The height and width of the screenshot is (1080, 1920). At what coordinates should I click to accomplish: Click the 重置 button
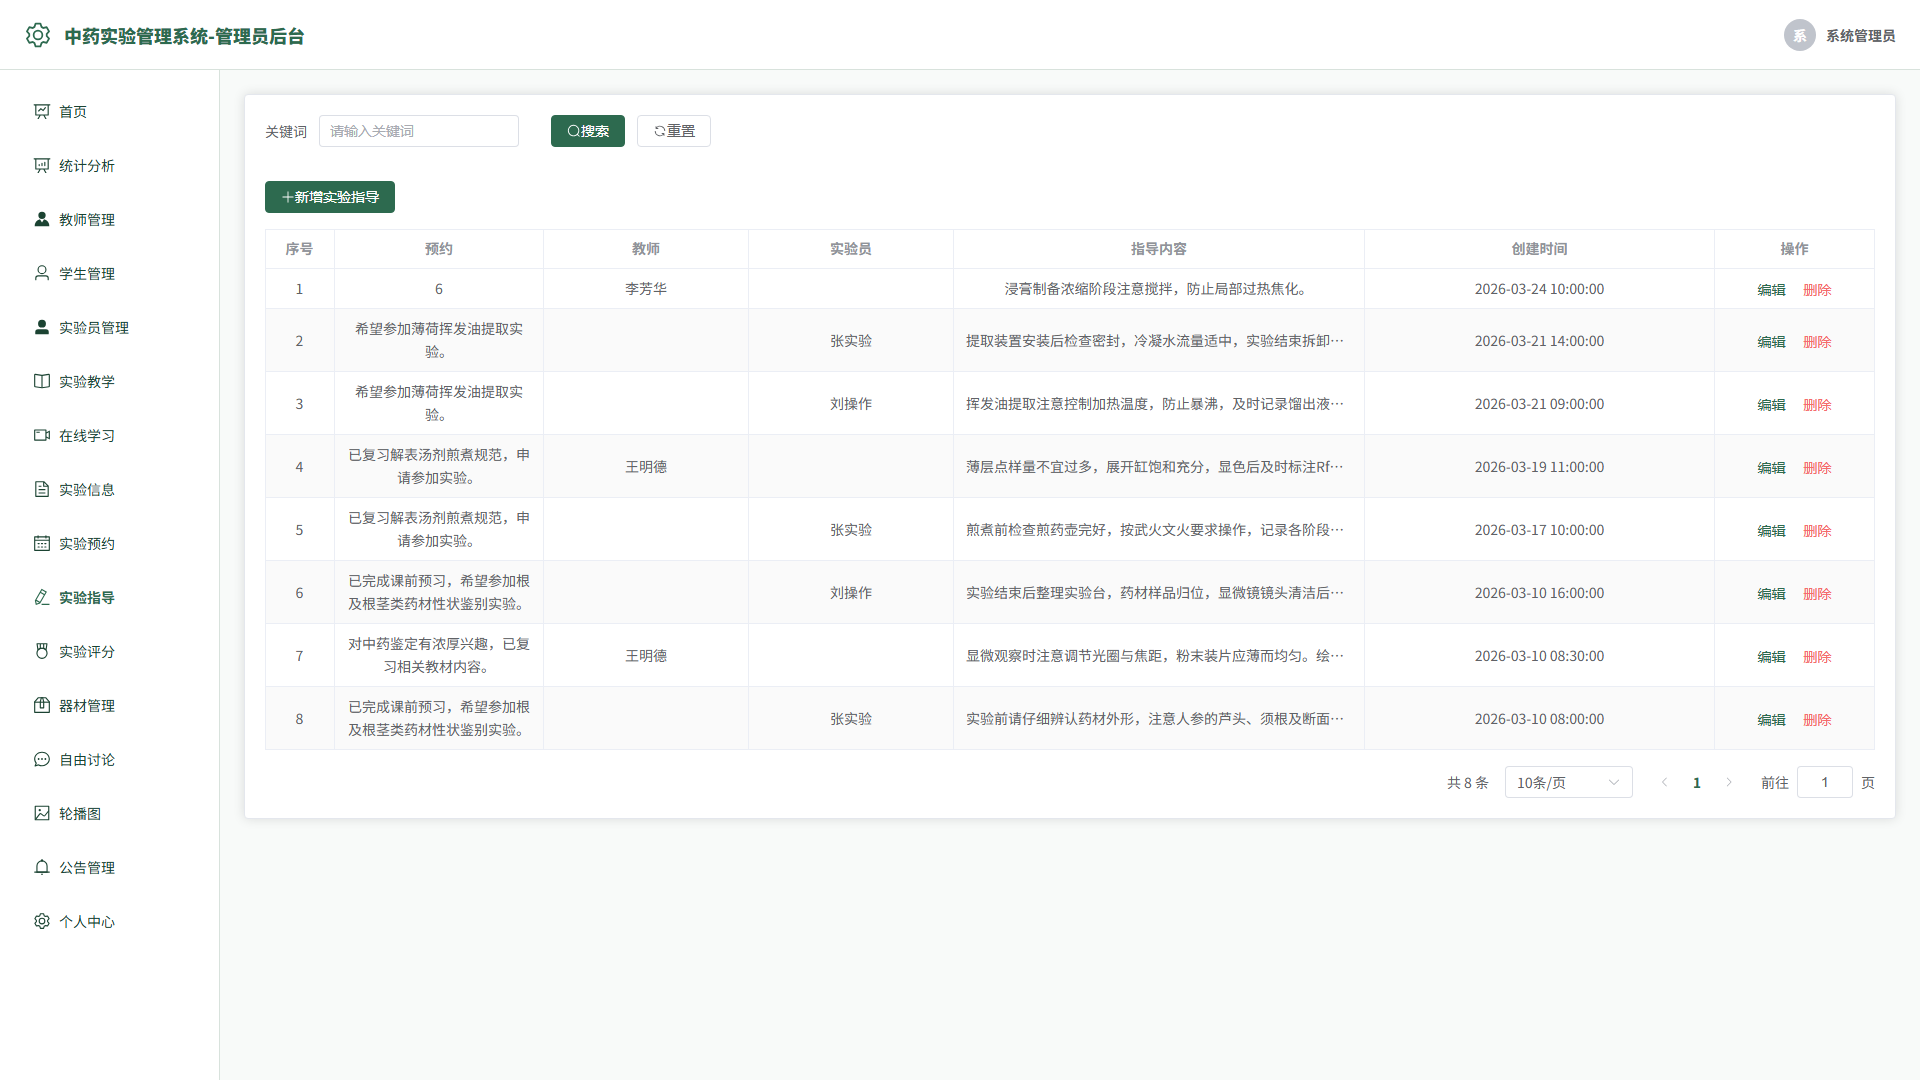[674, 131]
